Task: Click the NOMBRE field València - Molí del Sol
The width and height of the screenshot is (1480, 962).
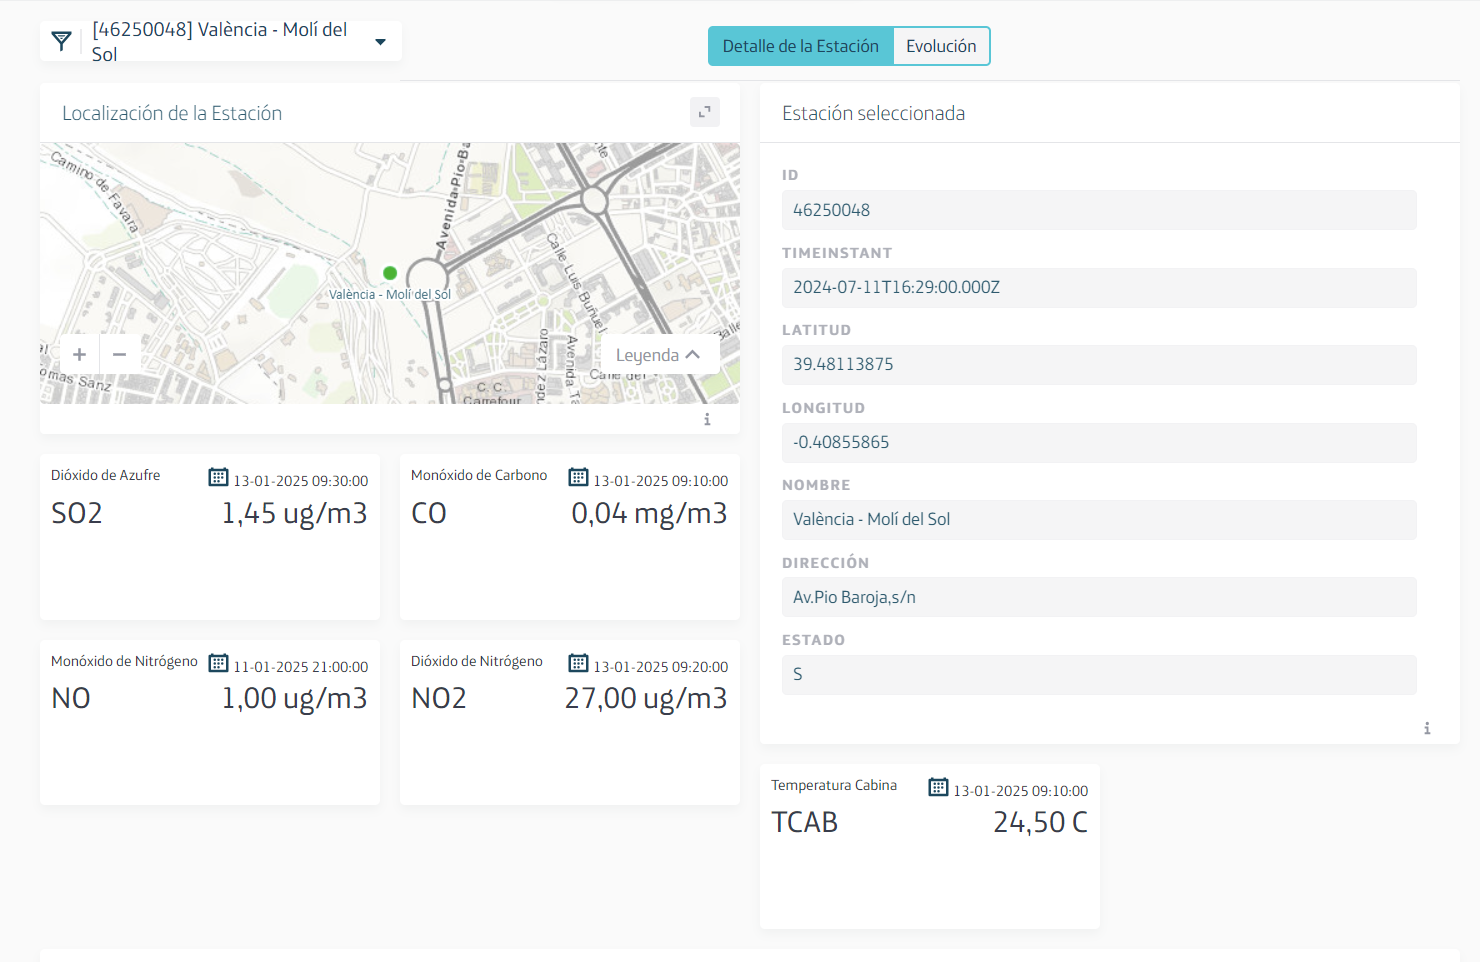Action: pos(1098,520)
